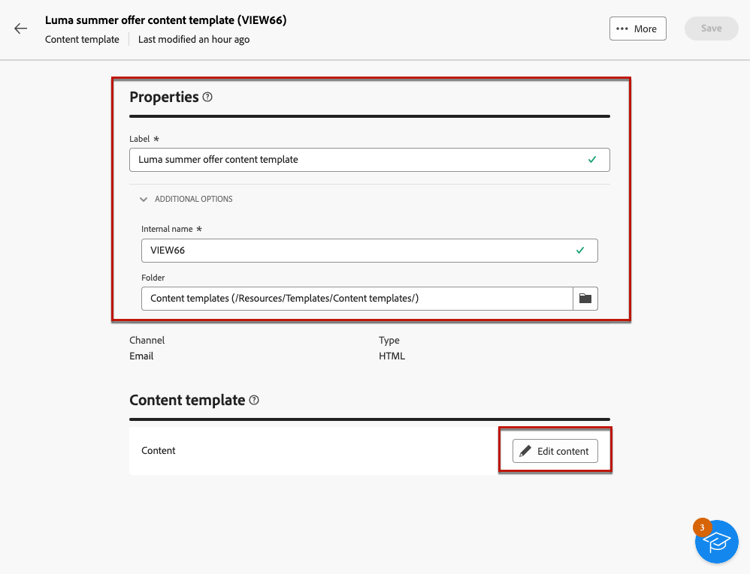This screenshot has width=750, height=574.
Task: Select the Folder path field
Action: [357, 298]
